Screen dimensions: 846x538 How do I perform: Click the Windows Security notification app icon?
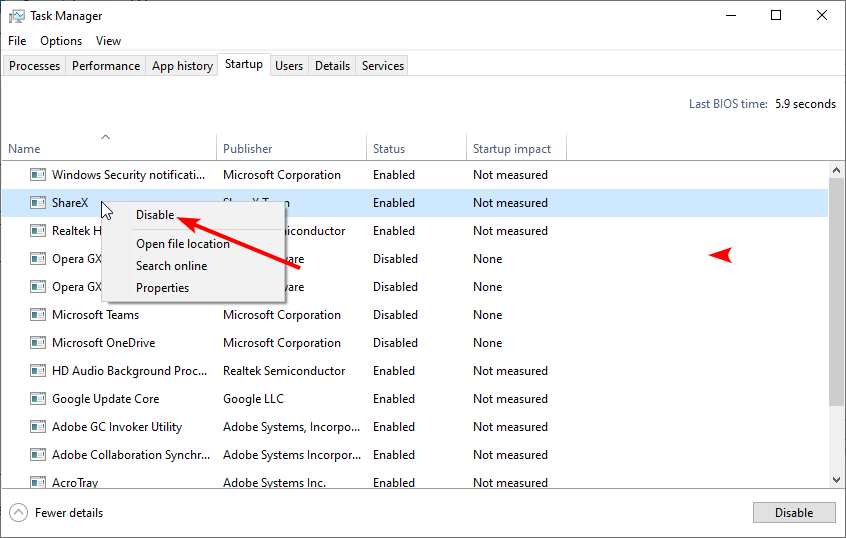click(x=38, y=175)
